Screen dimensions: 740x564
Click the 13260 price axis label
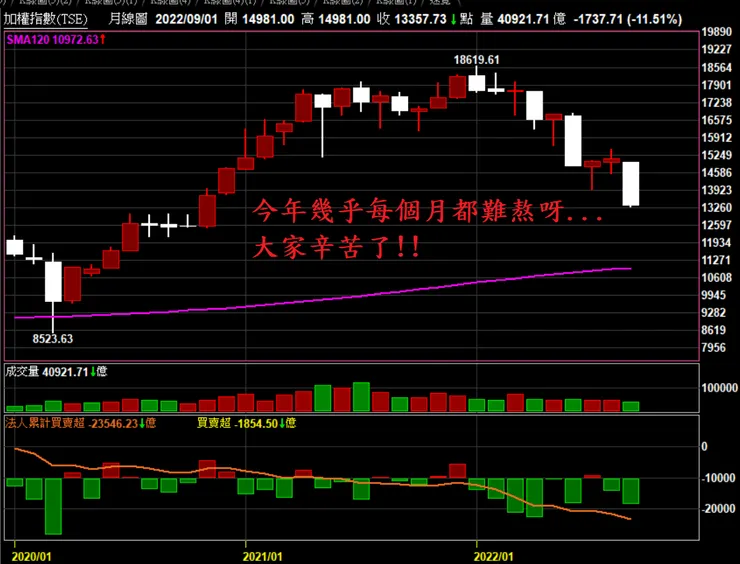[716, 208]
